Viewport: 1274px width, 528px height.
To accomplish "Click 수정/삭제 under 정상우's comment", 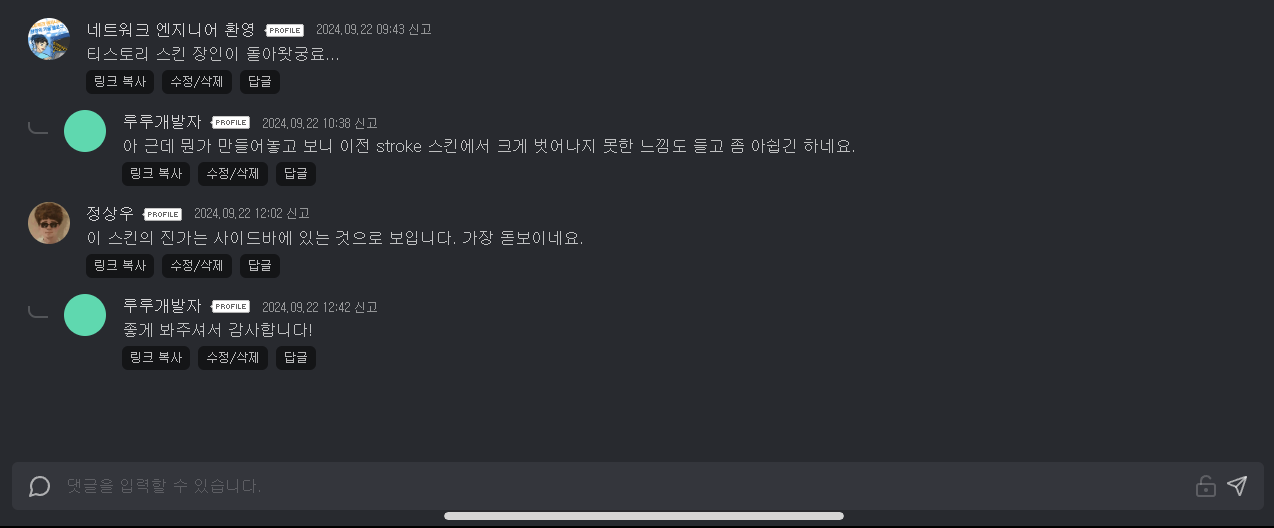I will (197, 266).
